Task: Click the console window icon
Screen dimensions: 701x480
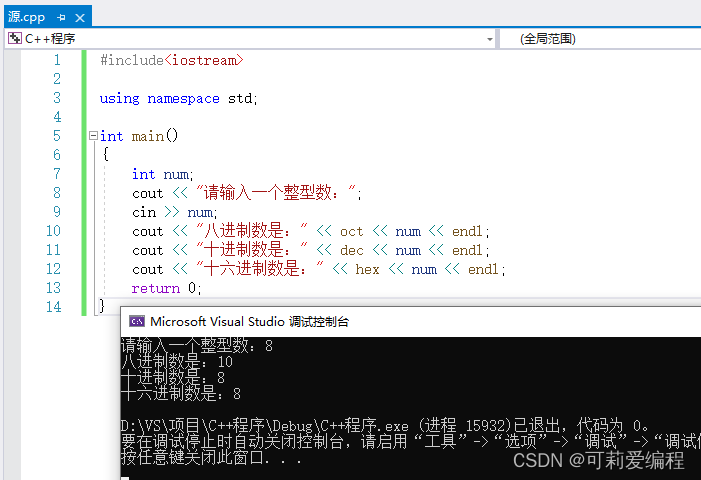Action: click(x=136, y=321)
